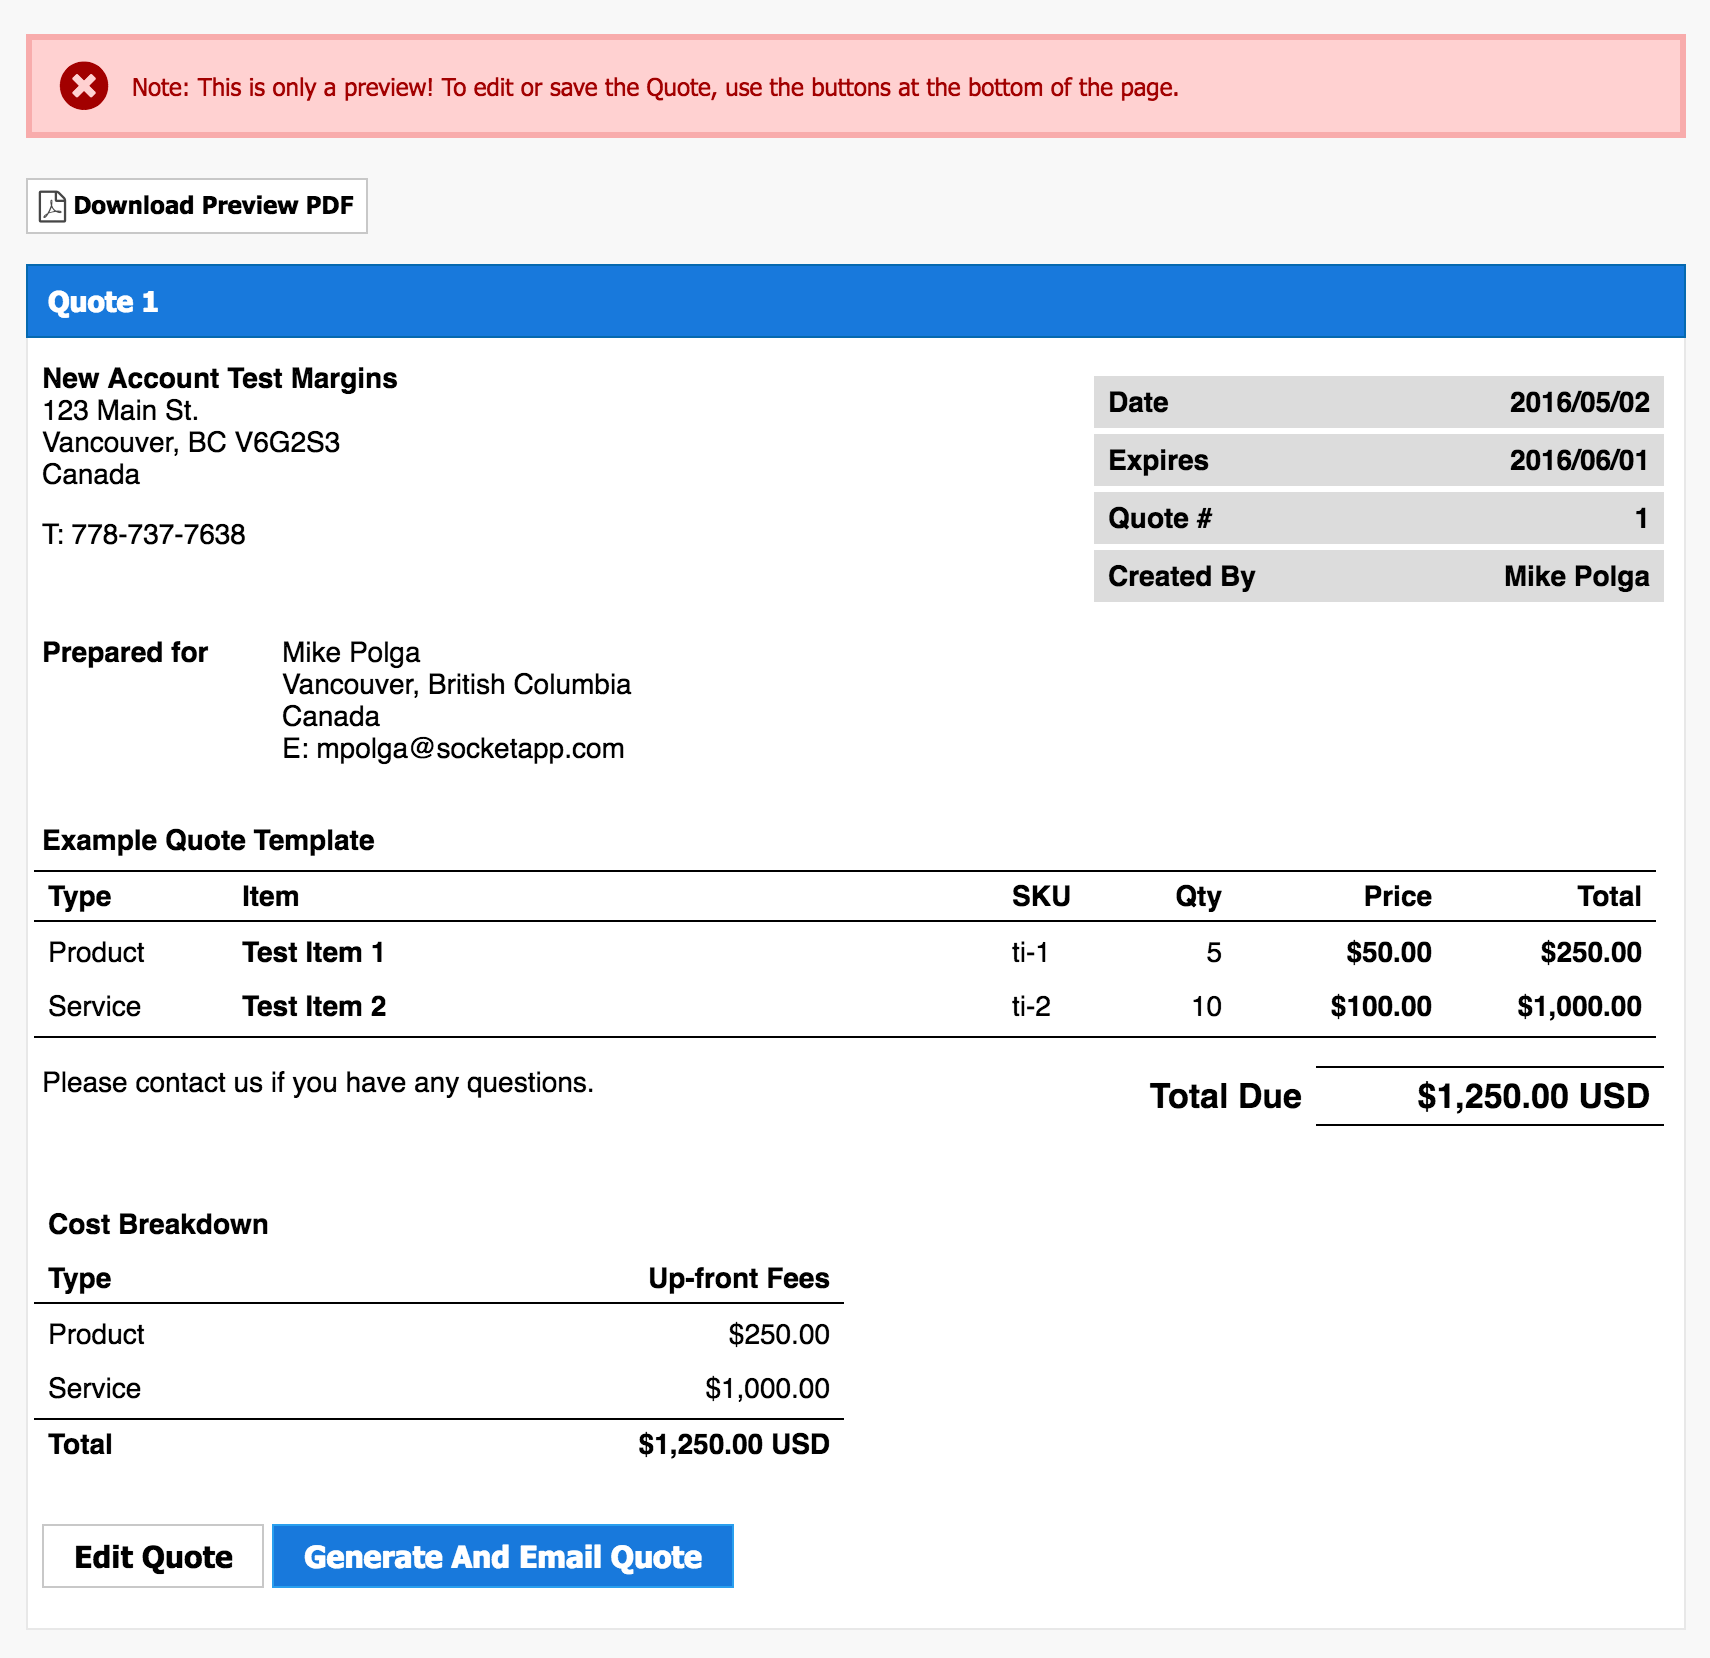Viewport: 1710px width, 1658px height.
Task: Click the preview note warning text
Action: [655, 88]
